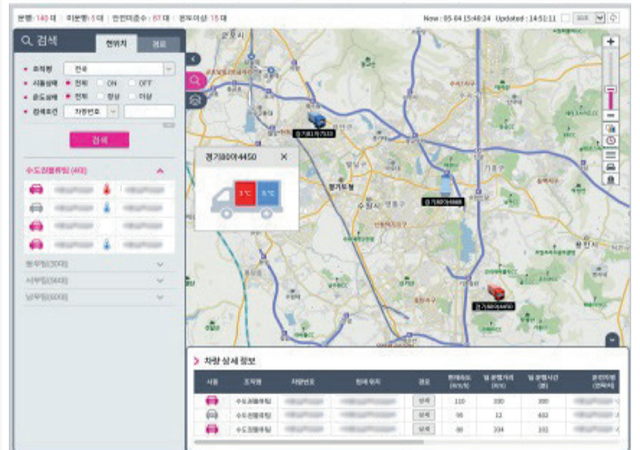Image resolution: width=640 pixels, height=450 pixels.
Task: Click the map zoom-in plus button
Action: [x=610, y=42]
